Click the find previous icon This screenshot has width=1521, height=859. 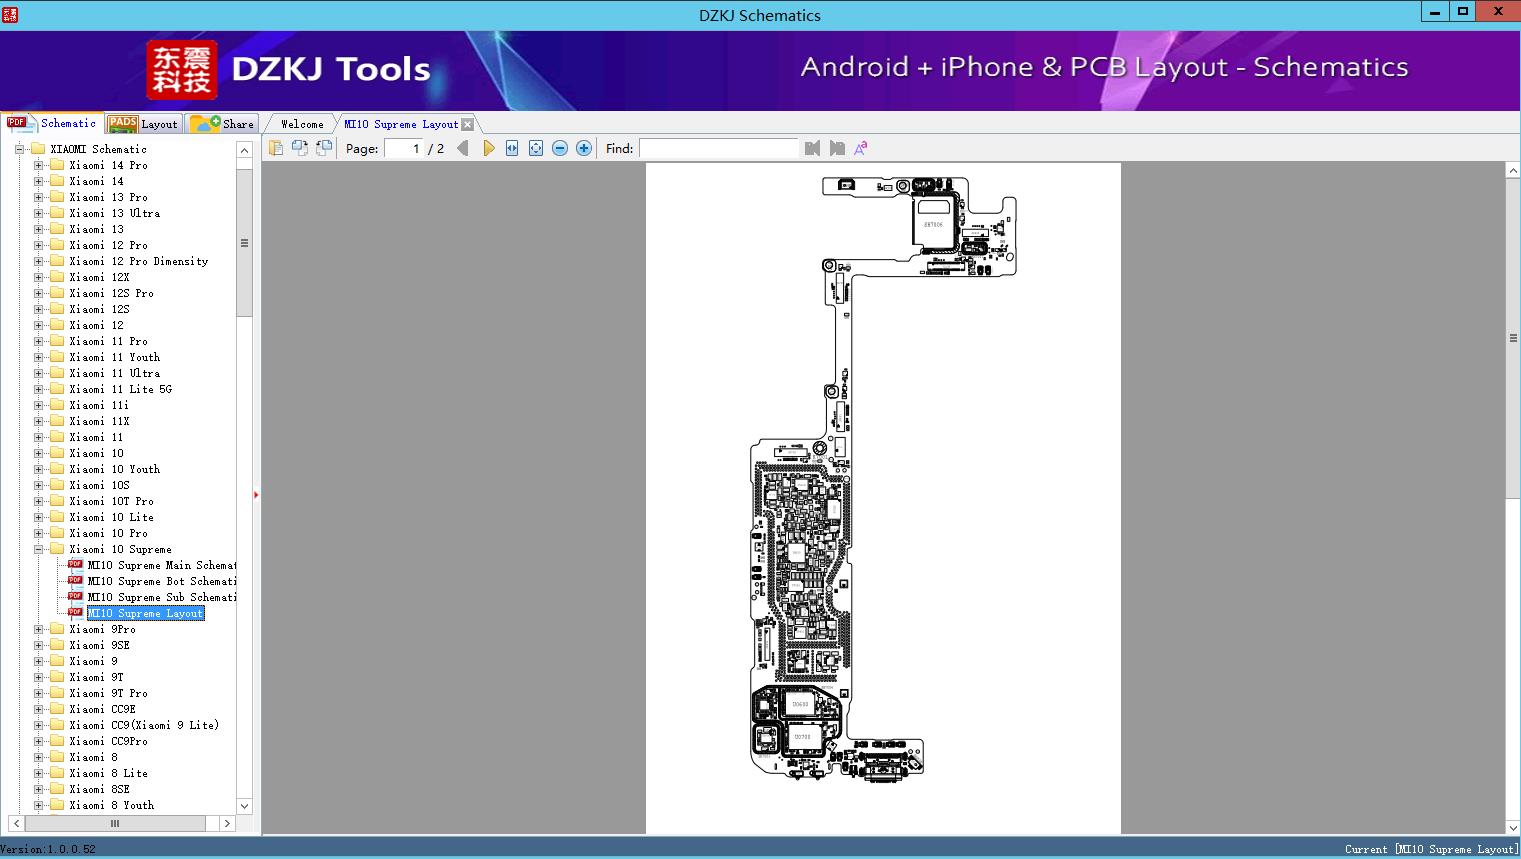pyautogui.click(x=812, y=148)
